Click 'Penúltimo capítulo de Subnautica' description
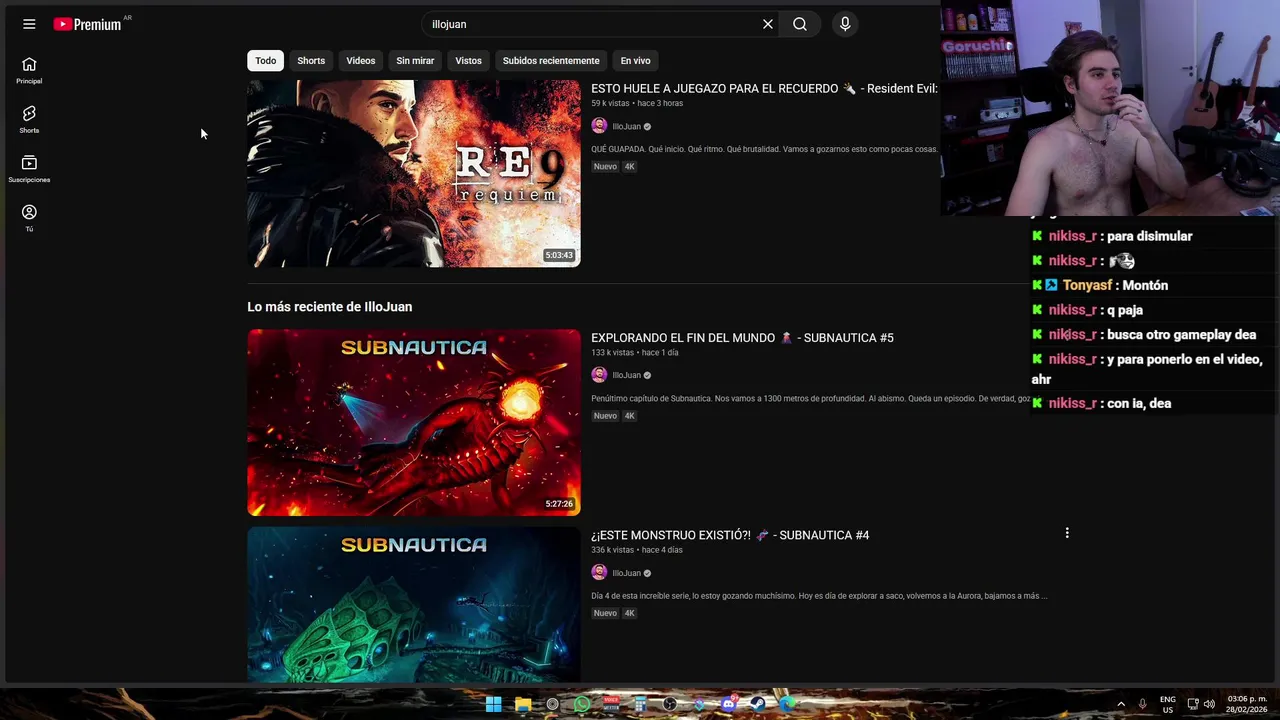The image size is (1280, 720). [x=810, y=399]
